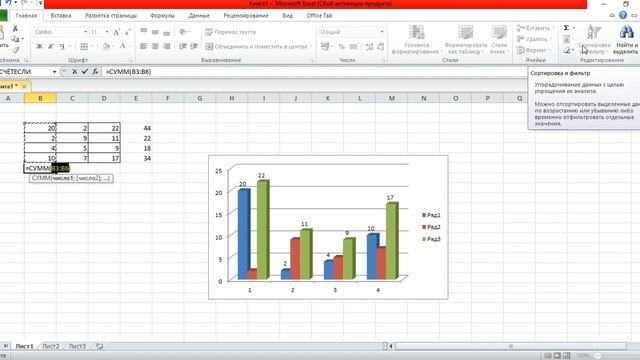Align text to middle of cell
640x360 pixels.
(155, 32)
